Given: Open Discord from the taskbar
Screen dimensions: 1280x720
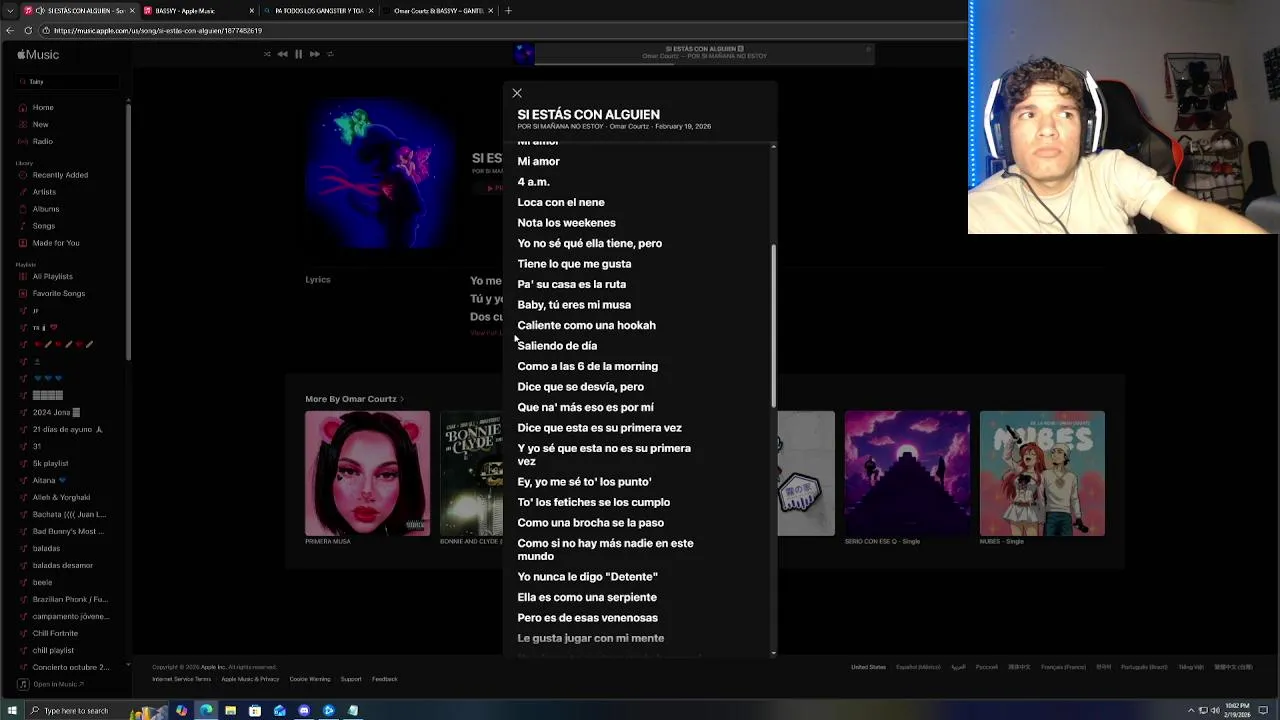Looking at the screenshot, I should click(x=304, y=711).
